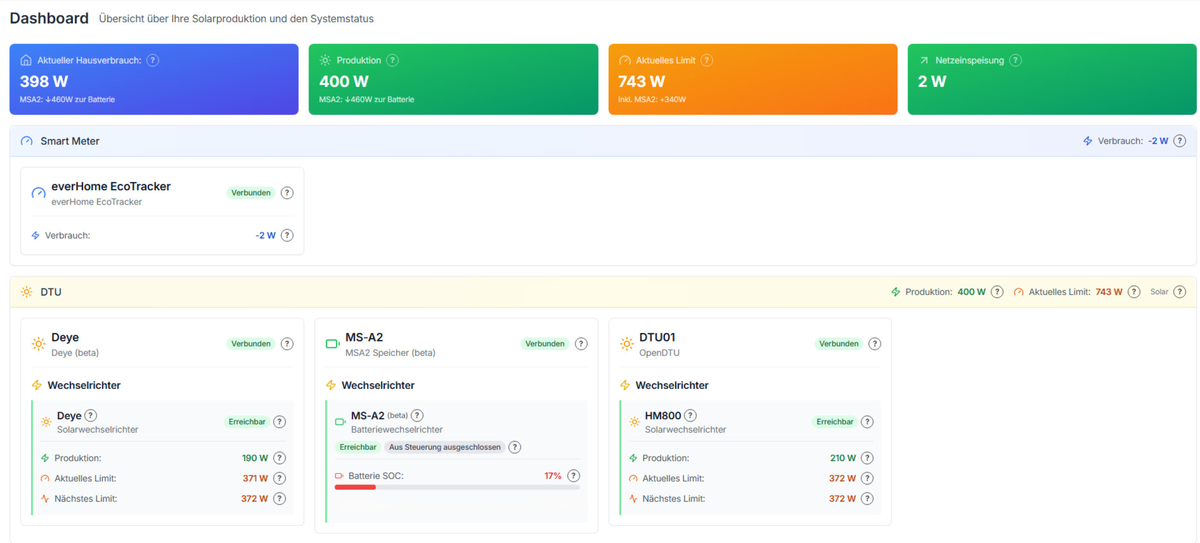1200x543 pixels.
Task: Click Verbunden badge on Deye card
Action: coord(251,344)
